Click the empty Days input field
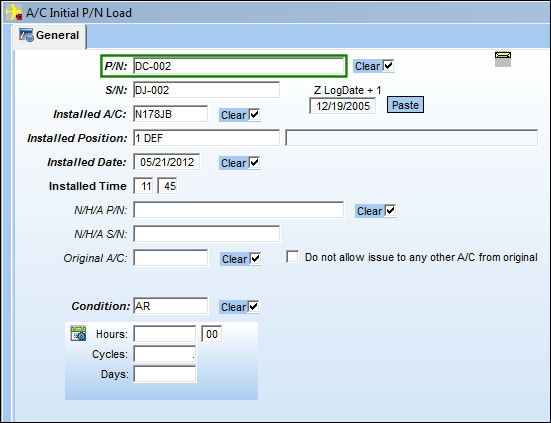This screenshot has width=551, height=423. (x=164, y=374)
